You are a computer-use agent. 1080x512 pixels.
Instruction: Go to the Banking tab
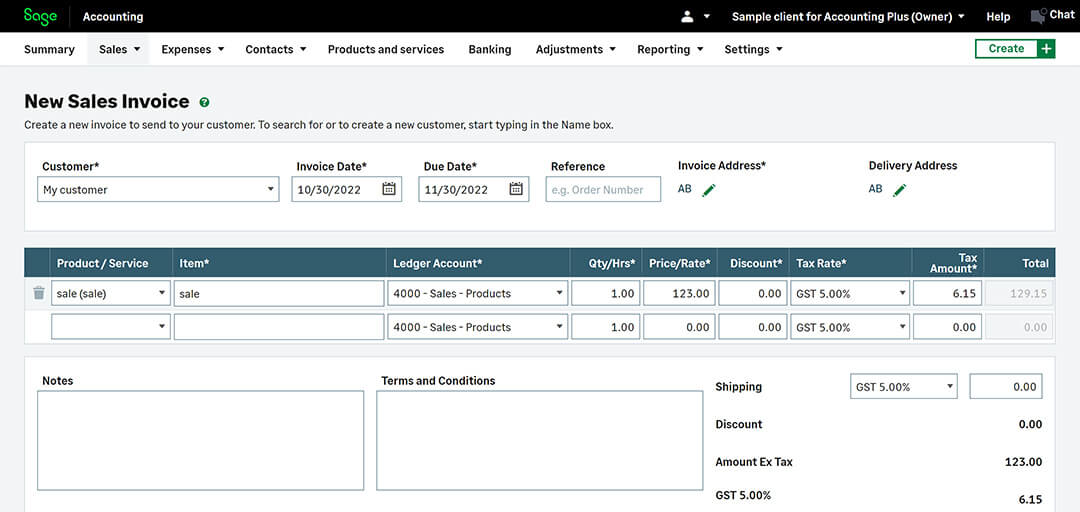point(490,50)
